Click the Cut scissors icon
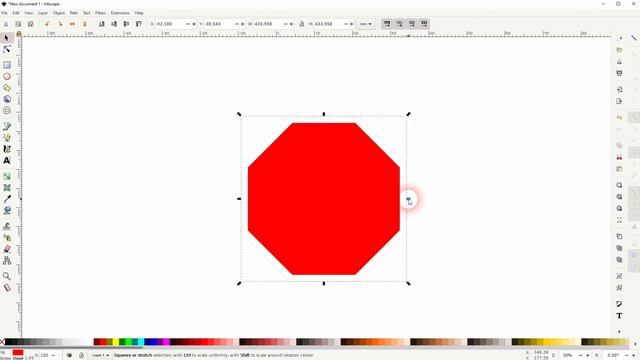The height and width of the screenshot is (360, 640). [x=619, y=157]
